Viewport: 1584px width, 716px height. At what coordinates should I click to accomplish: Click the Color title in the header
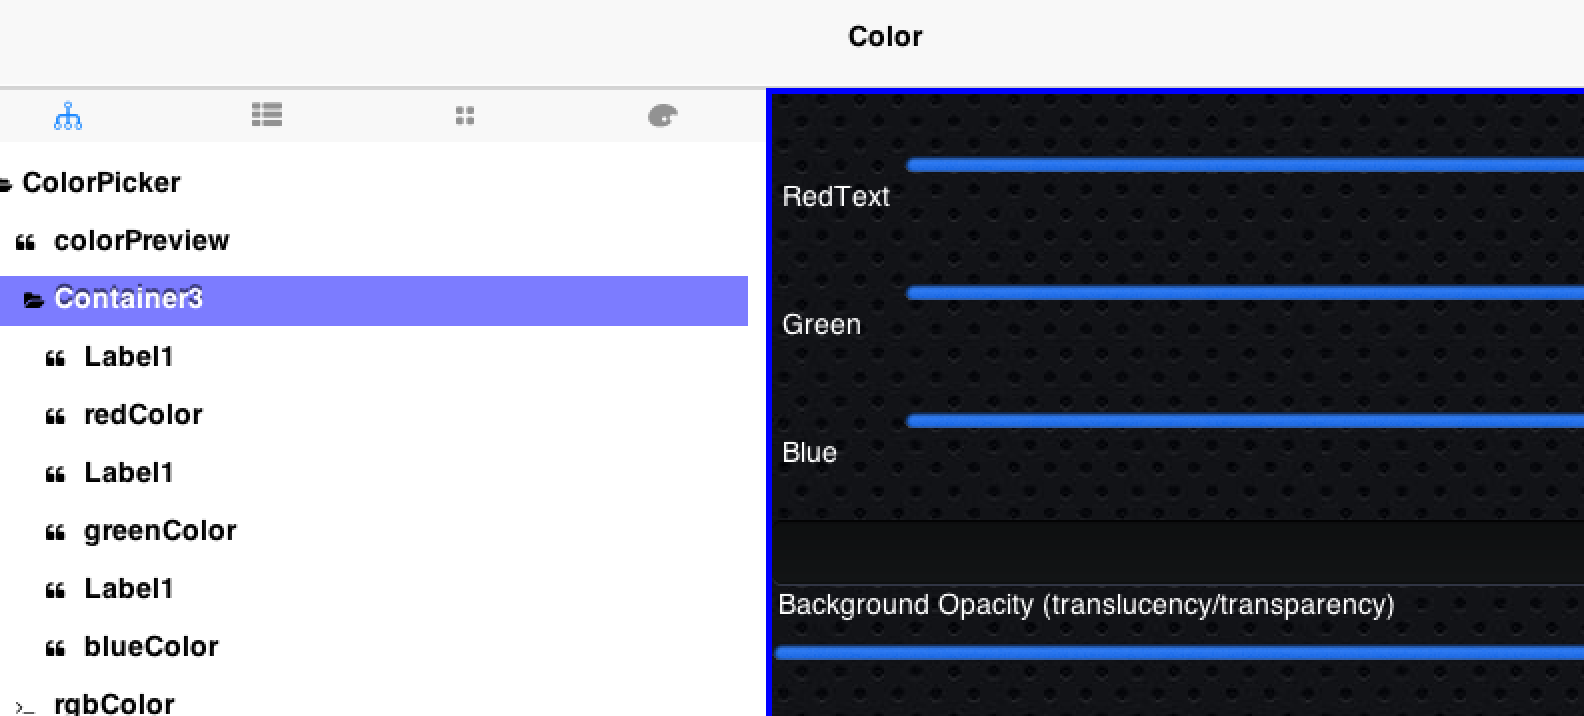coord(885,36)
